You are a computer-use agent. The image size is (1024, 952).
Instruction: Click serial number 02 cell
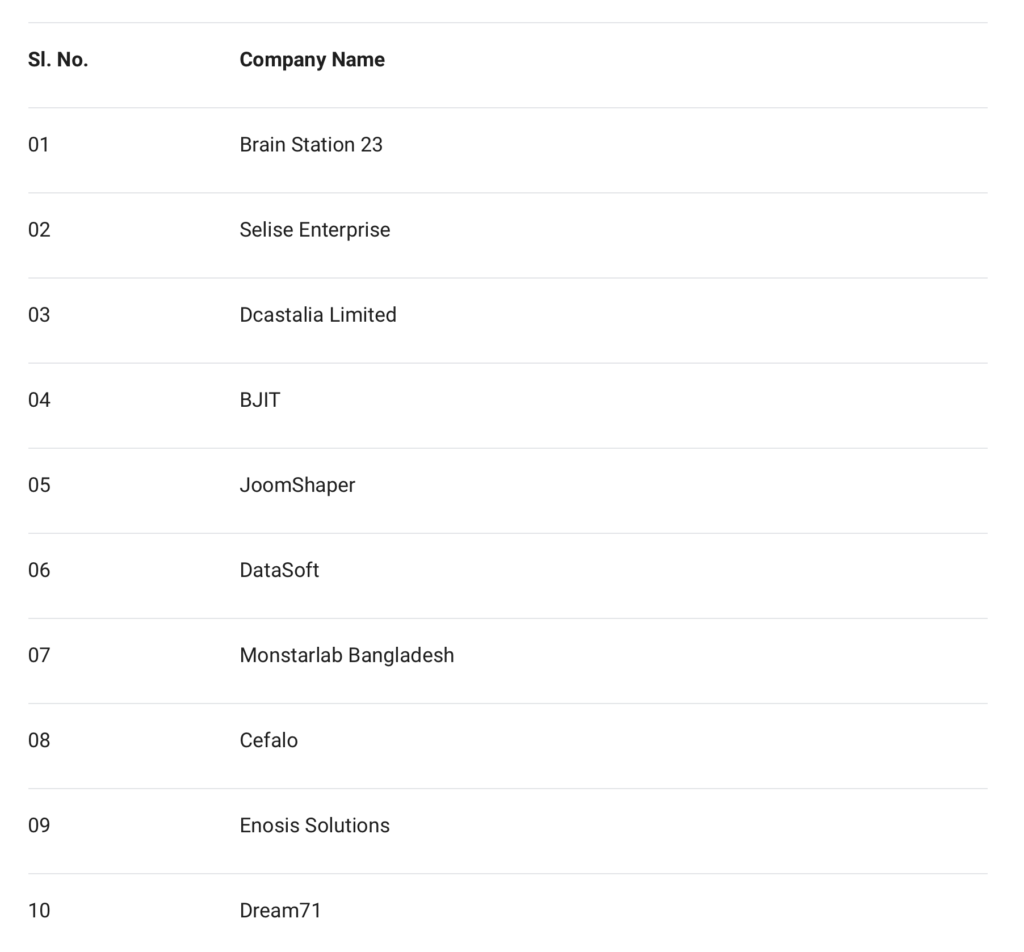[39, 230]
